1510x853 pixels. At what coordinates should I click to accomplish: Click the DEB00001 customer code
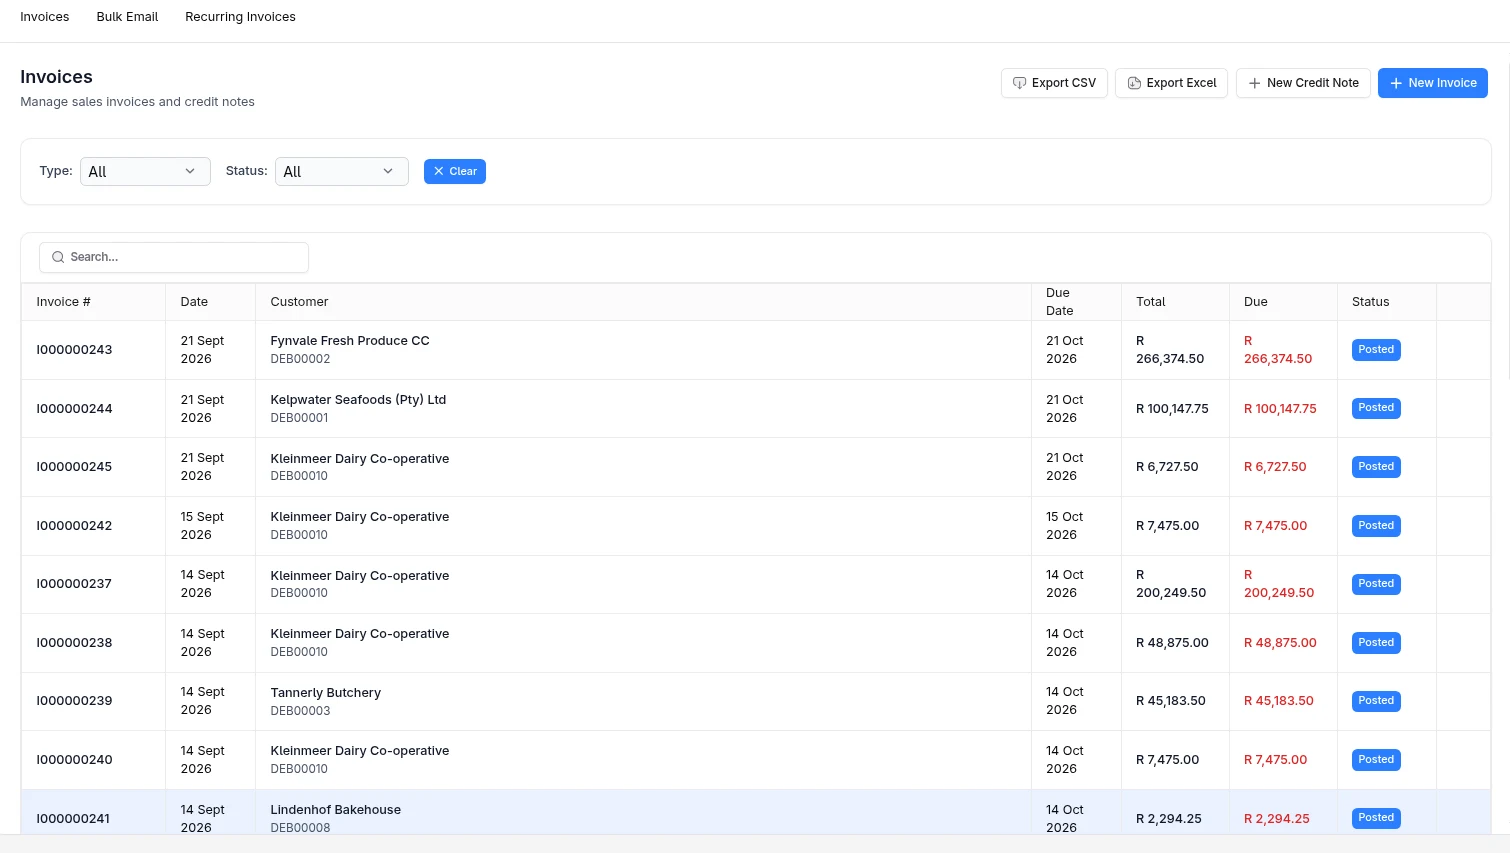click(299, 418)
